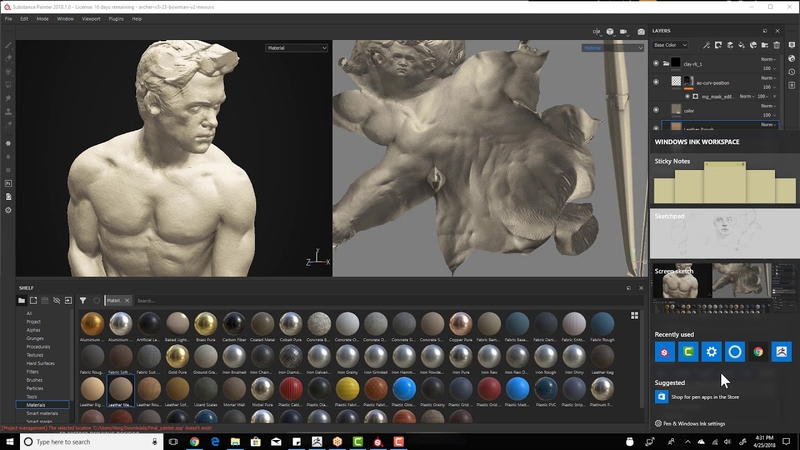Open the Window menu

65,19
